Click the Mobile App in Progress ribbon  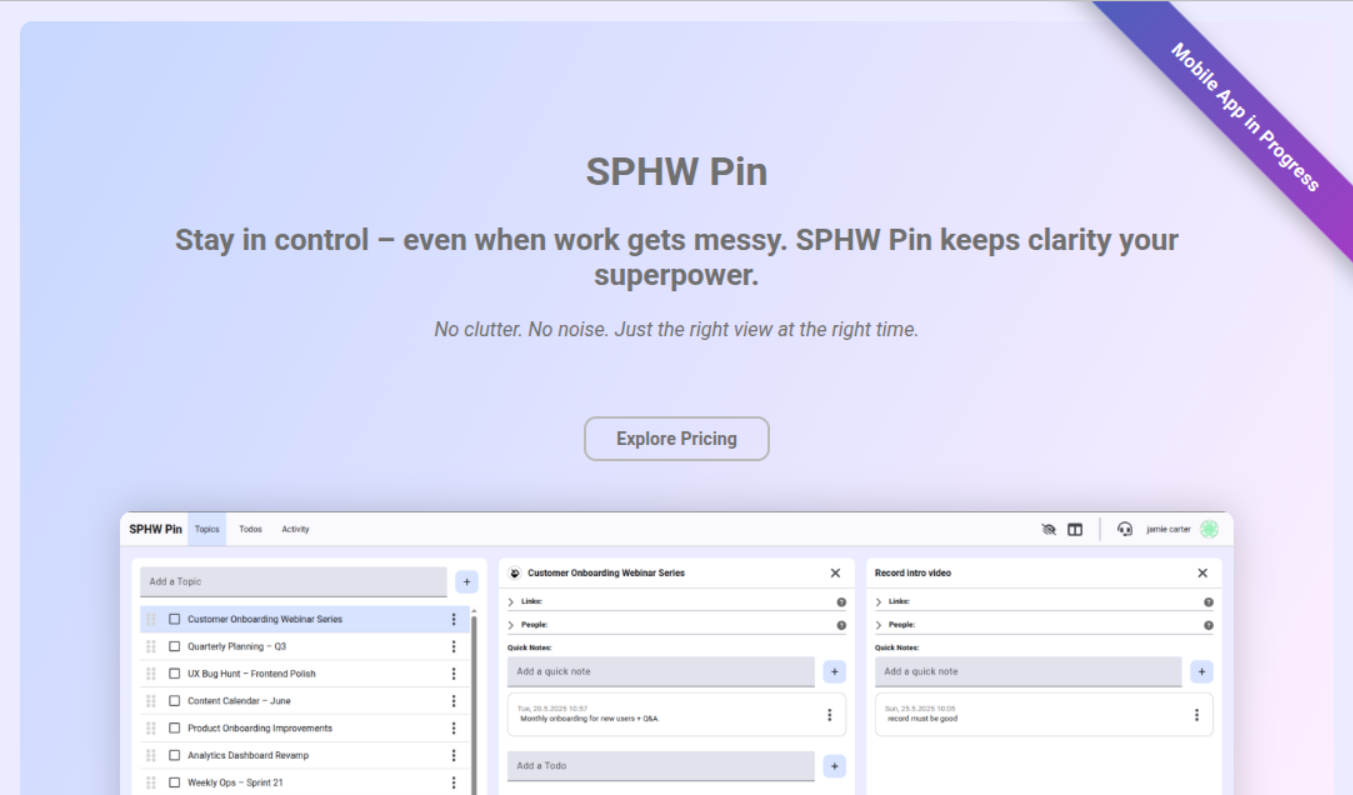[x=1244, y=116]
